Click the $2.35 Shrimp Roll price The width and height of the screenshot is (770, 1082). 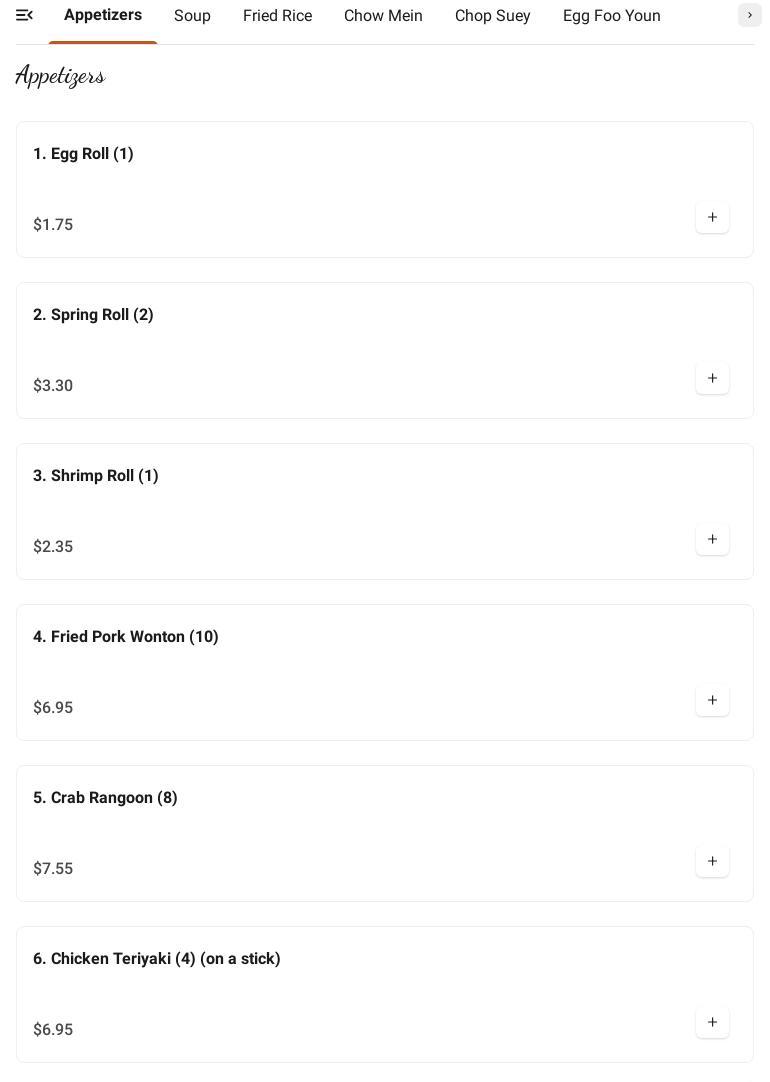pos(53,547)
